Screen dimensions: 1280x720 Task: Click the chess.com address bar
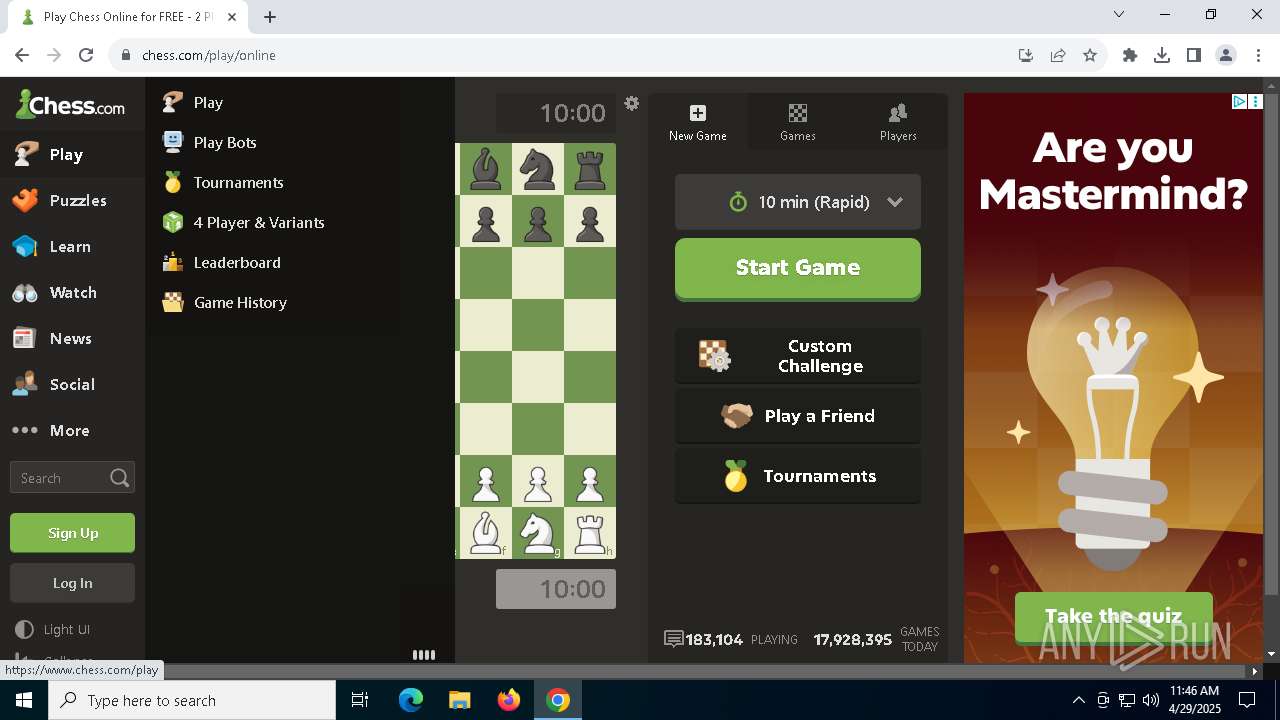pos(560,55)
